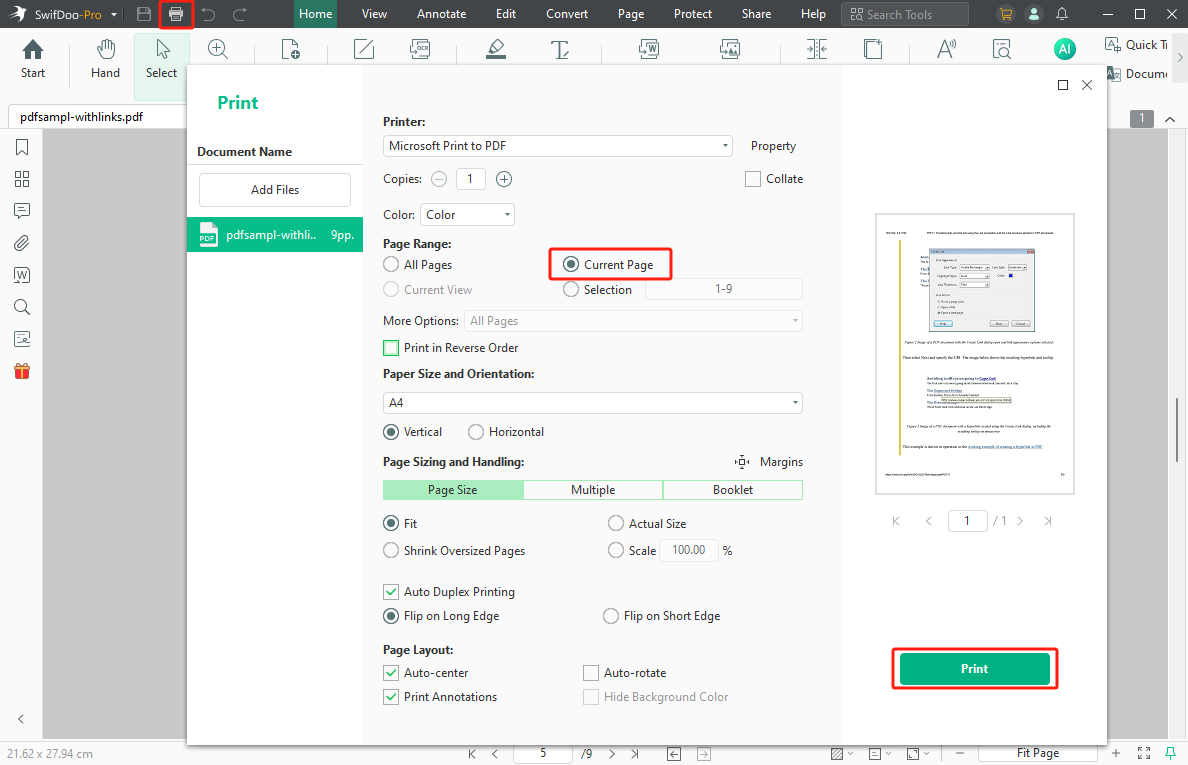
Task: Switch to the Convert ribbon tab
Action: pyautogui.click(x=566, y=13)
